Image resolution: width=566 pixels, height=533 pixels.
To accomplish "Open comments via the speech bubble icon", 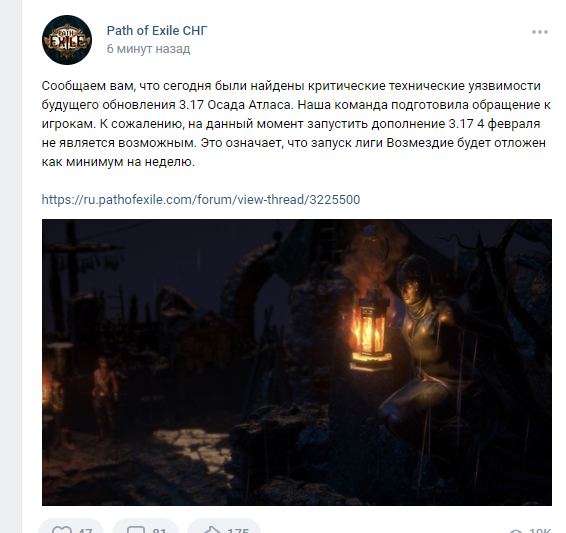I will (136, 529).
